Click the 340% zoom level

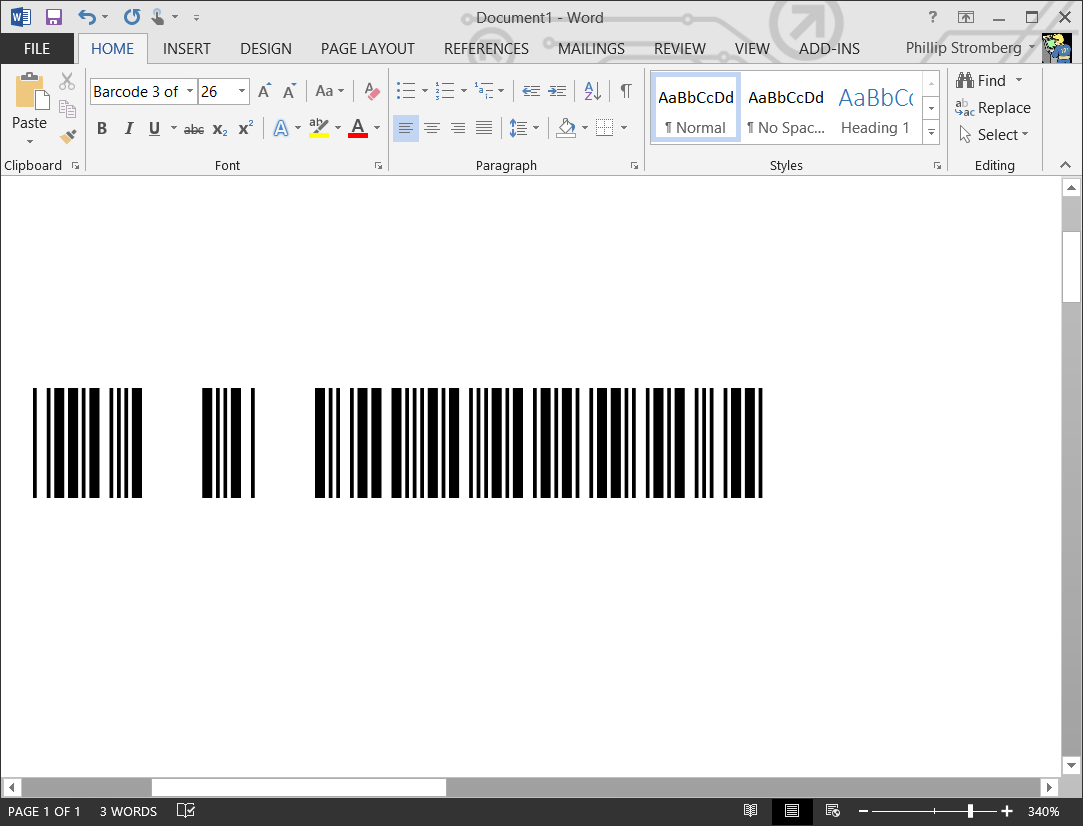click(x=1043, y=811)
